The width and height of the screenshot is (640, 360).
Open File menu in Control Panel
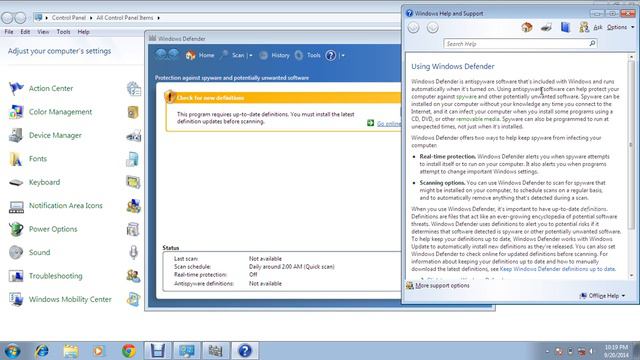(x=9, y=32)
